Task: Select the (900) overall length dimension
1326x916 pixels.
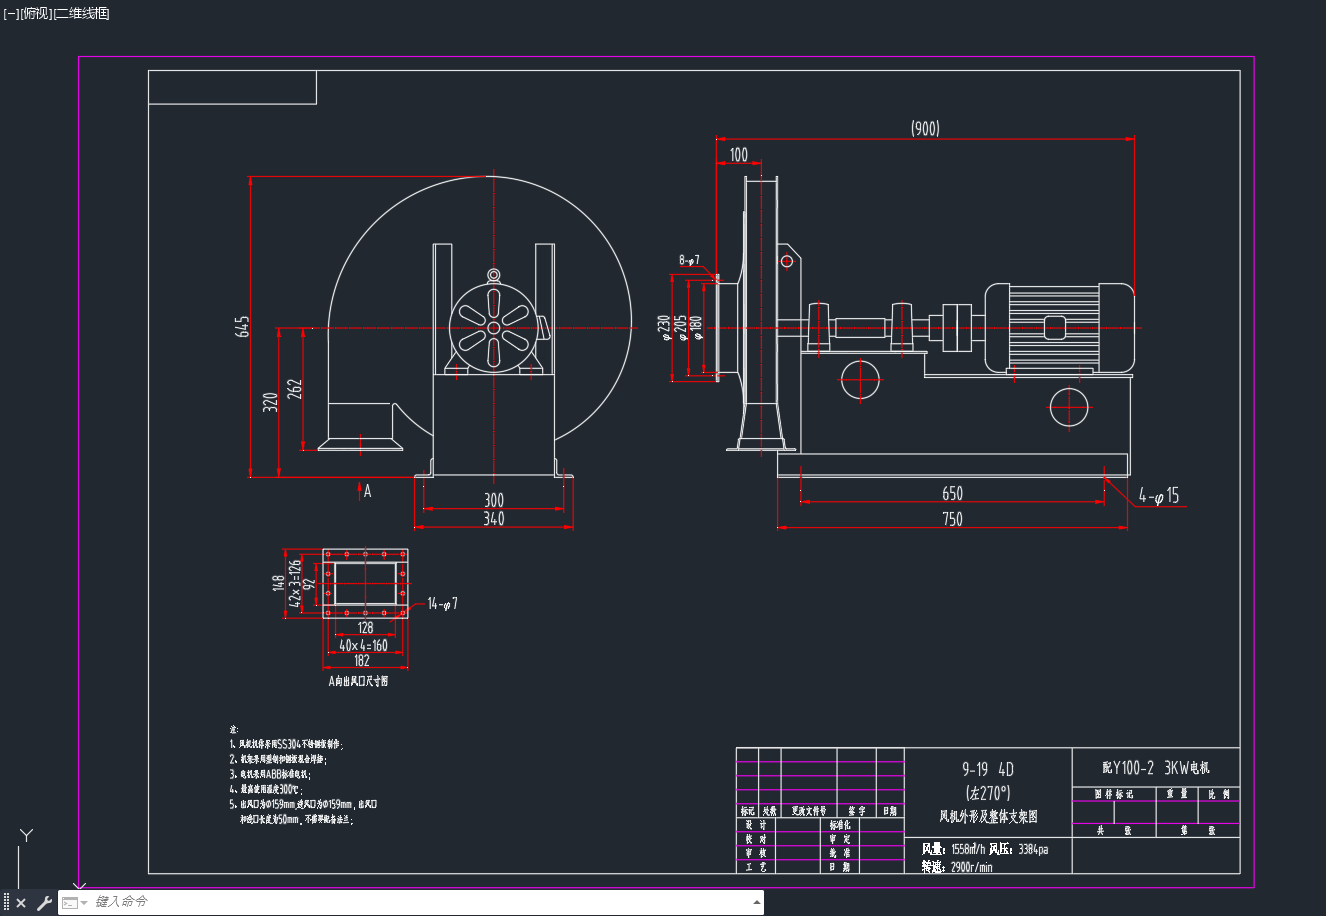Action: point(925,128)
